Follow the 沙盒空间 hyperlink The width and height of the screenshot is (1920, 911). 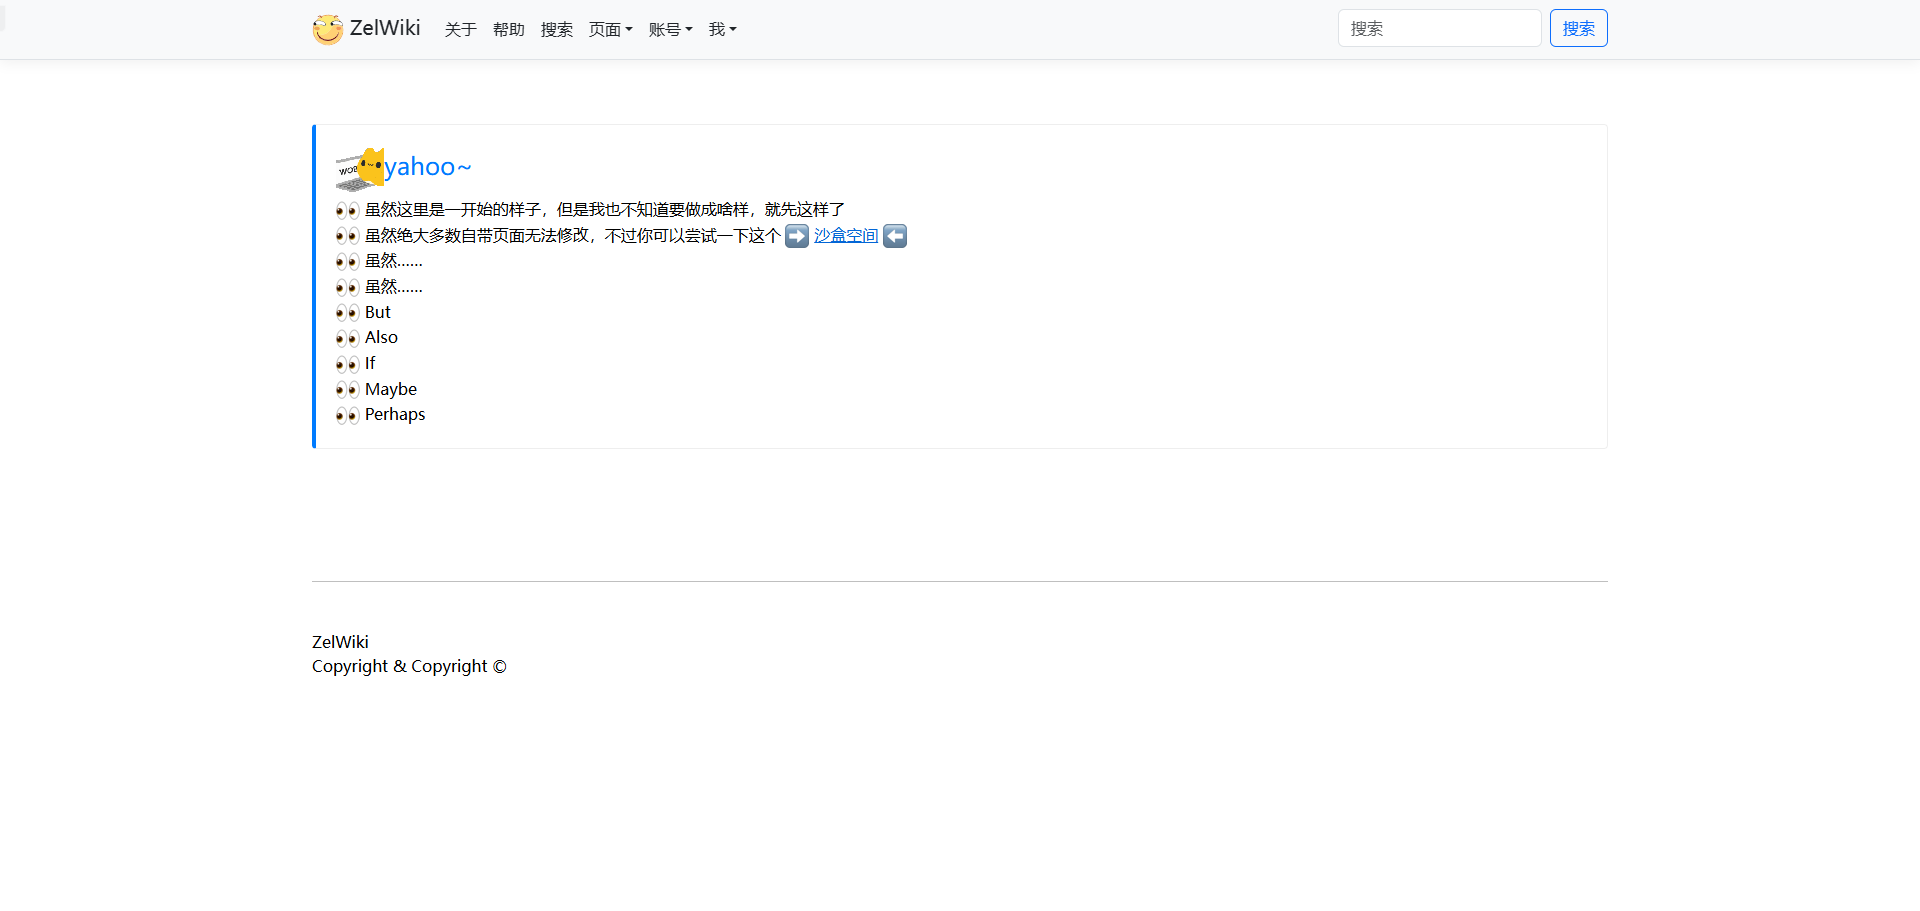tap(845, 236)
